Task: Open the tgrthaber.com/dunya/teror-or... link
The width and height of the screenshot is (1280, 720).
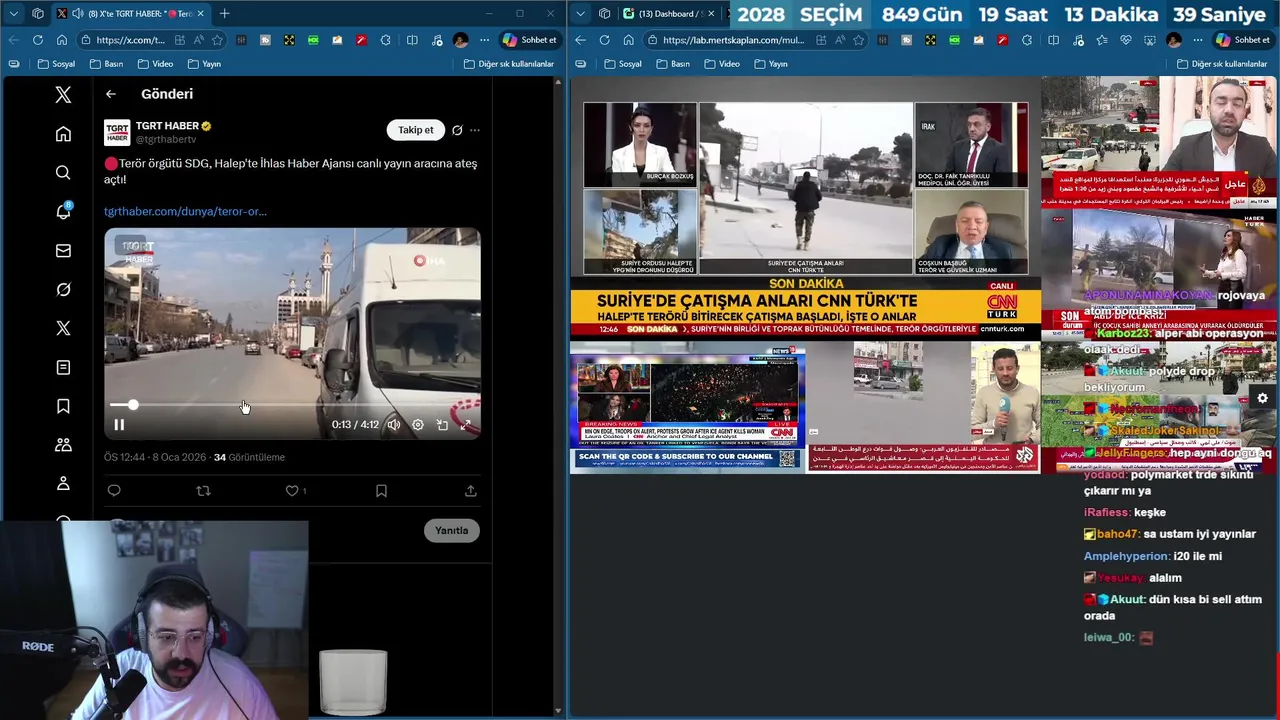Action: pyautogui.click(x=185, y=212)
